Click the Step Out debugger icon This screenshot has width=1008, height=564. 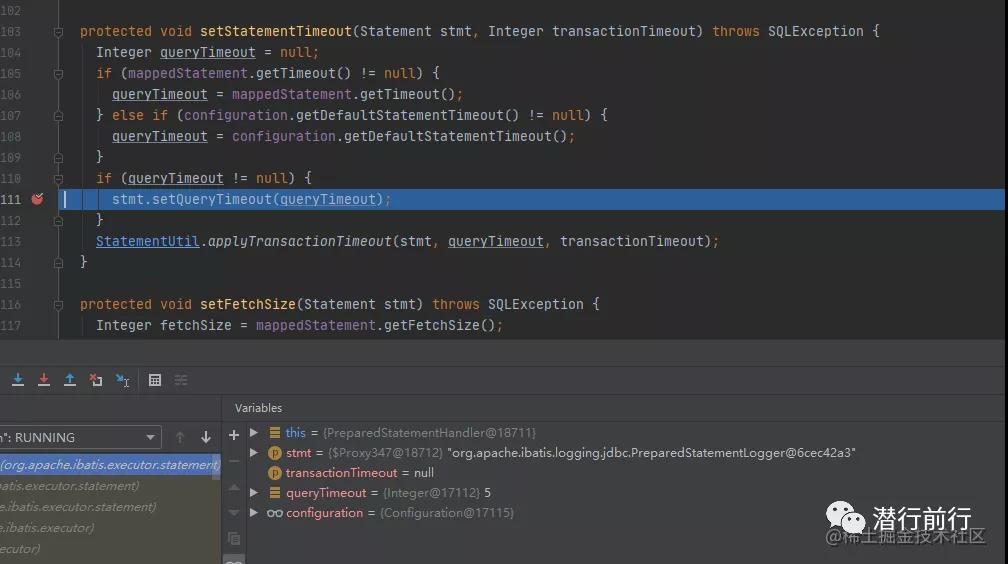pos(70,380)
